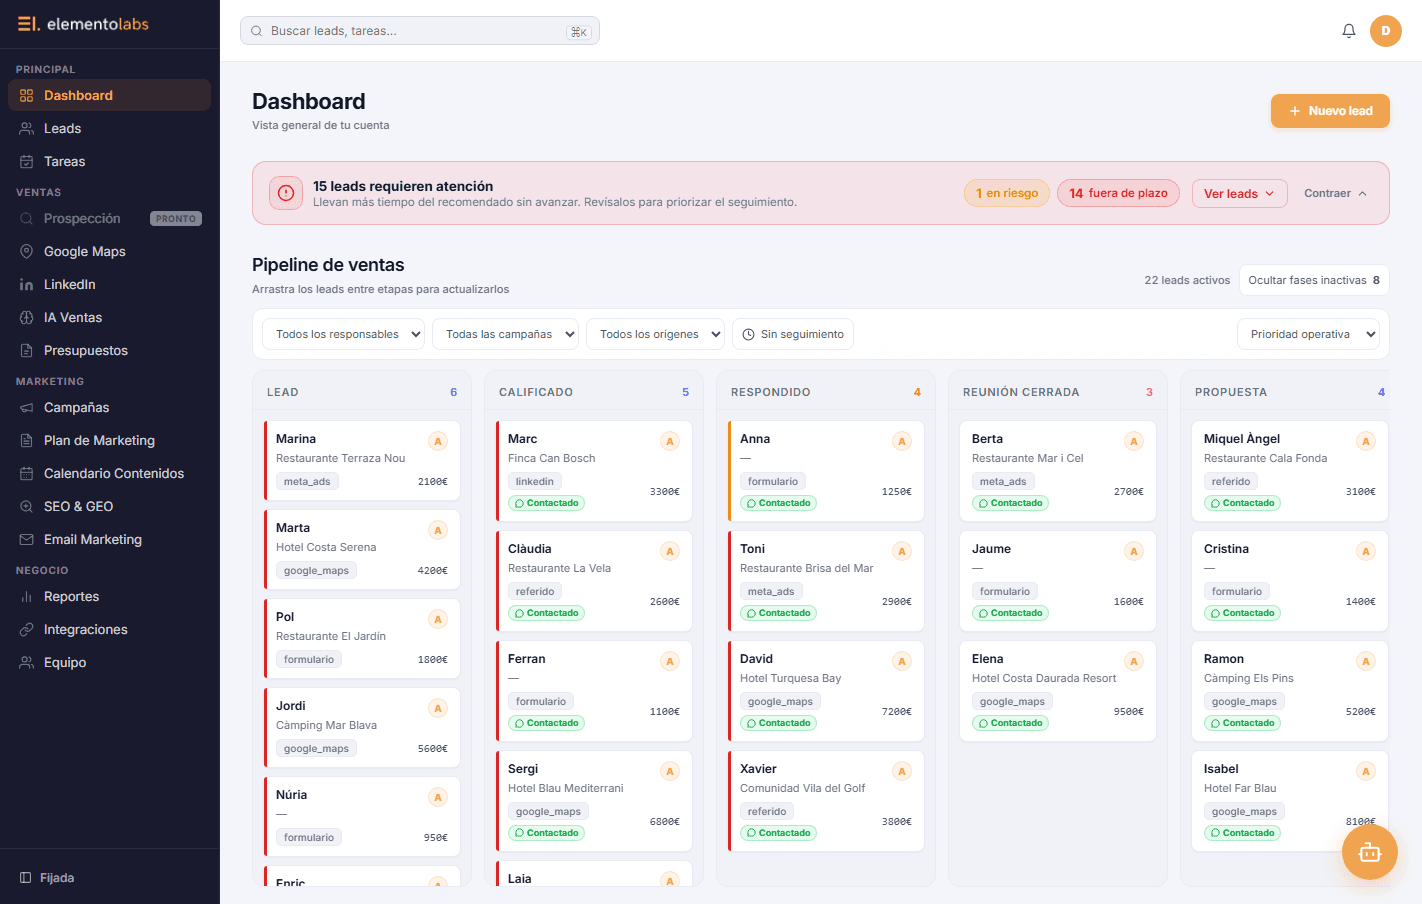Click the Integraciones link icon
The image size is (1422, 904).
tap(27, 630)
